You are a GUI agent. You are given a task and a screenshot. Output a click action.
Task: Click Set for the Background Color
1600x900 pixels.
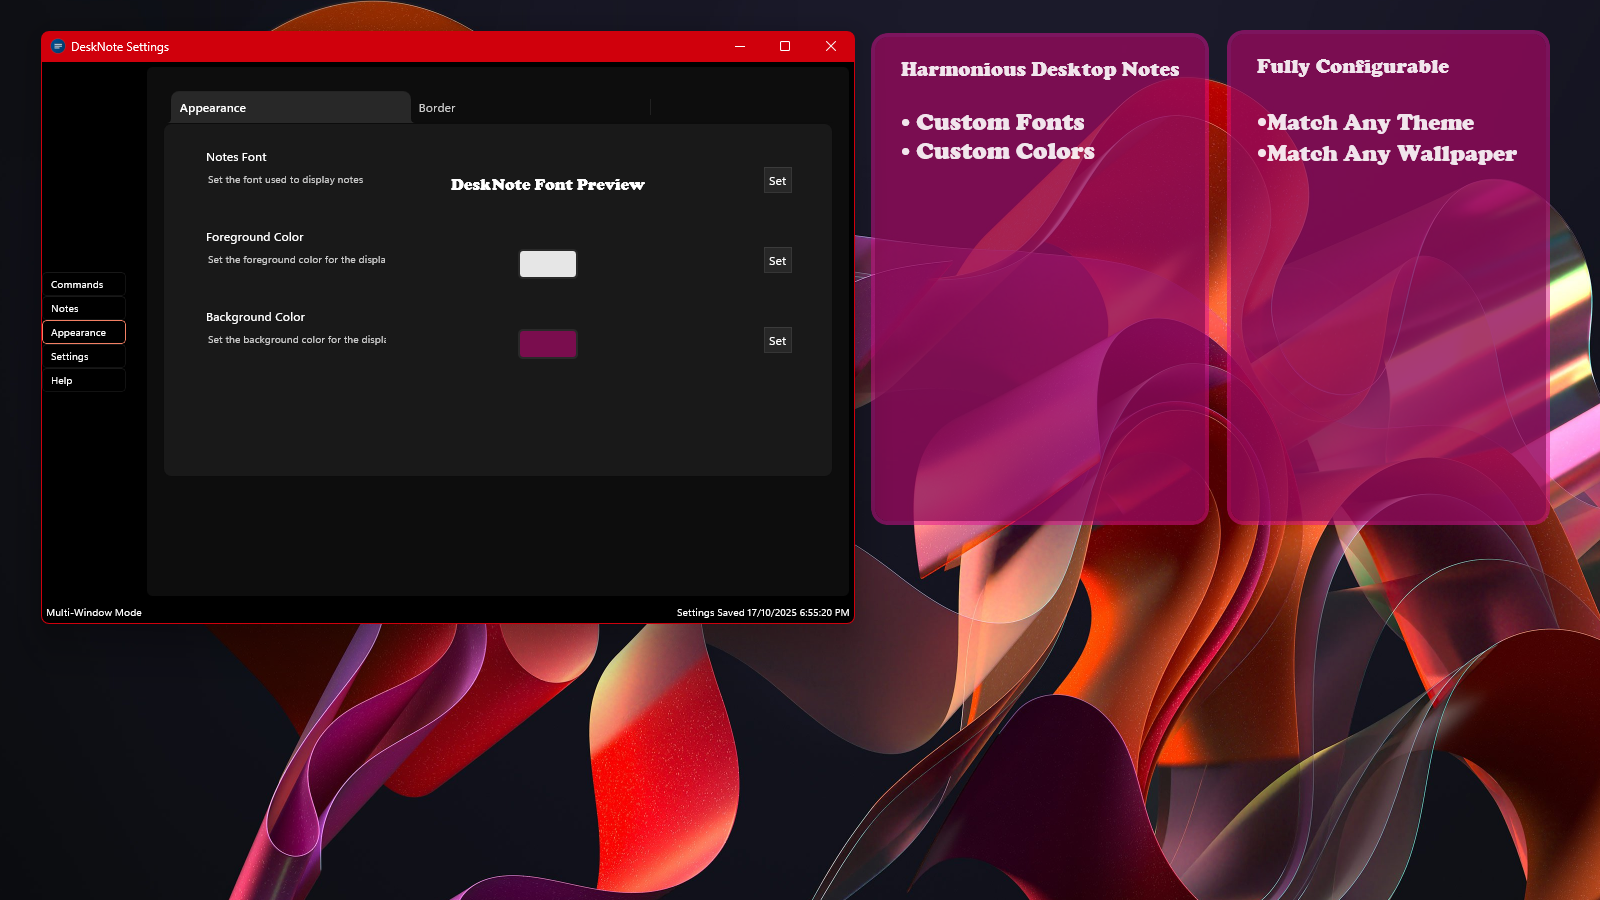[x=777, y=340]
